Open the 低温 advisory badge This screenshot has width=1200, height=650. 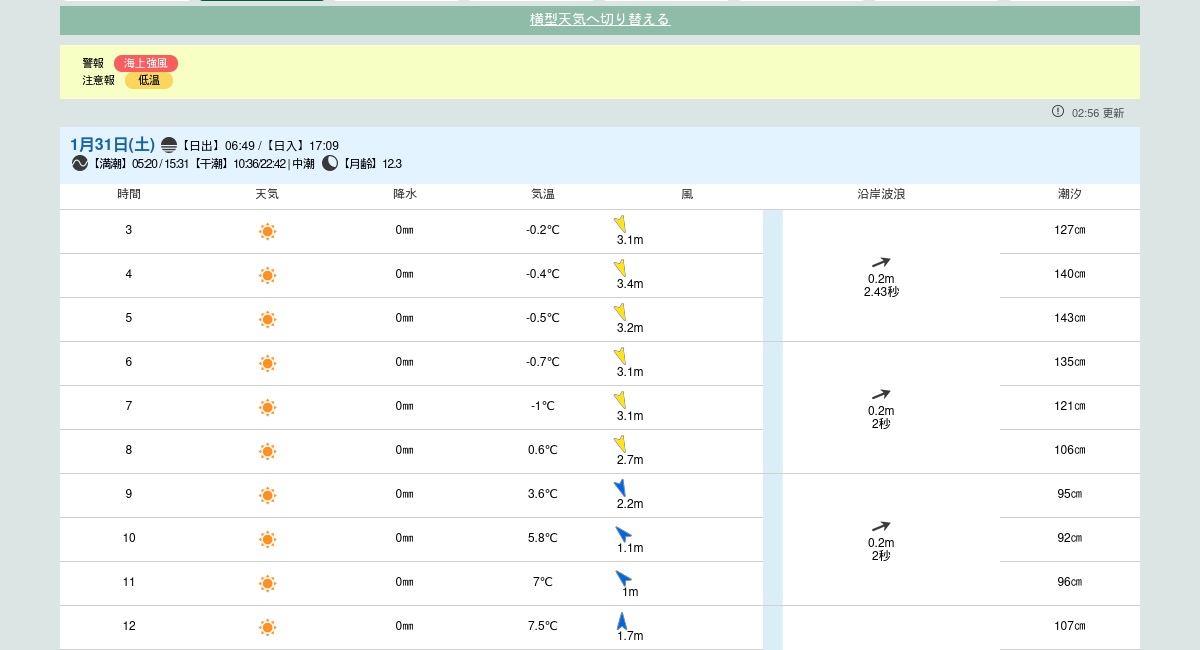[x=148, y=80]
